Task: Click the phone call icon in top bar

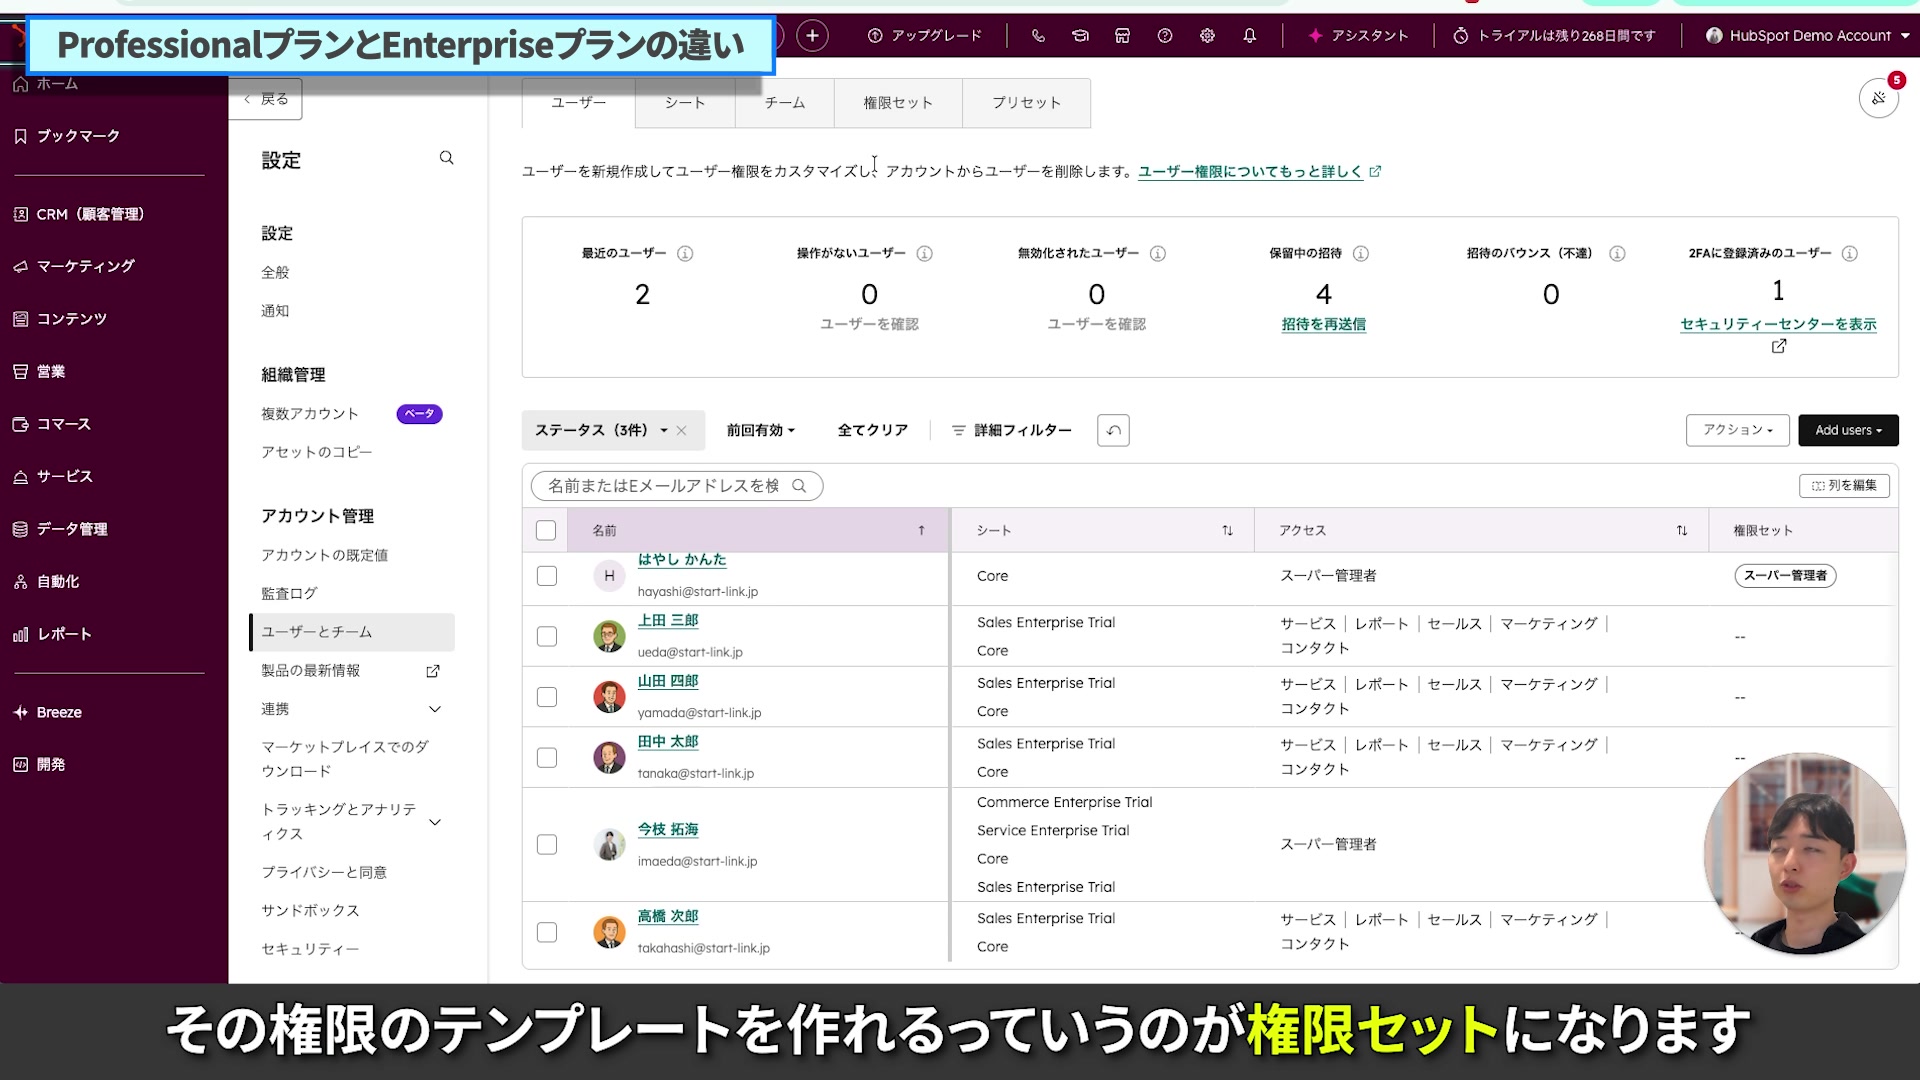Action: pos(1038,36)
